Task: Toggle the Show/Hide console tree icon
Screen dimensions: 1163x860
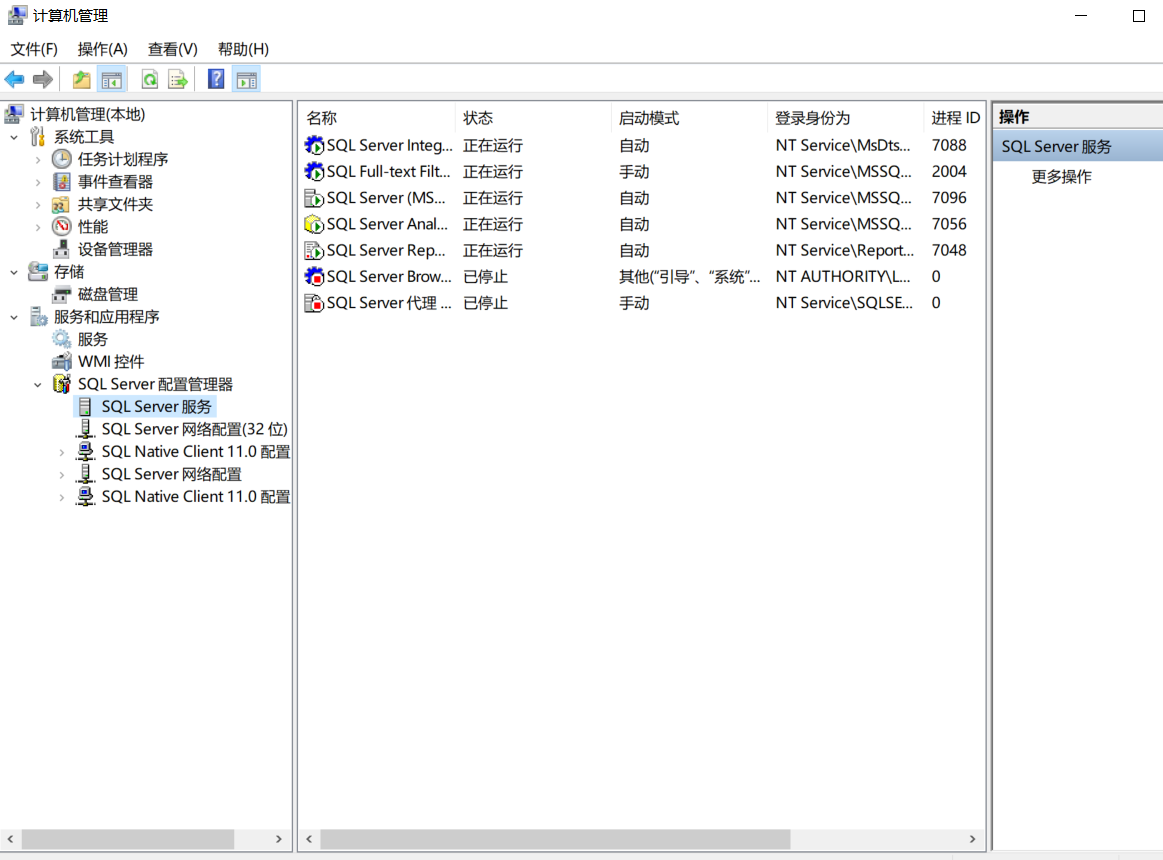Action: [x=112, y=79]
